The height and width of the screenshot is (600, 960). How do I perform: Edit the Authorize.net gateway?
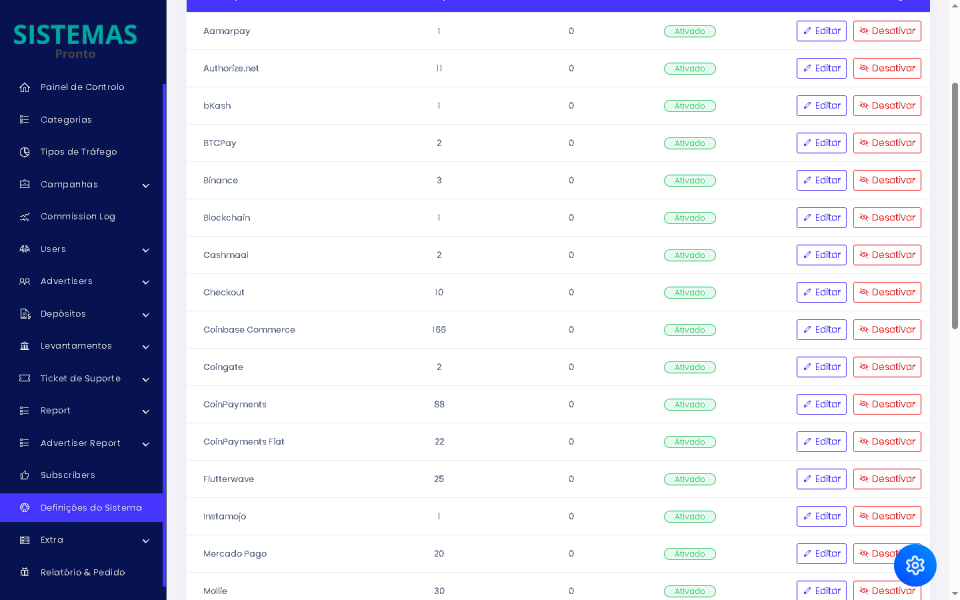point(821,69)
